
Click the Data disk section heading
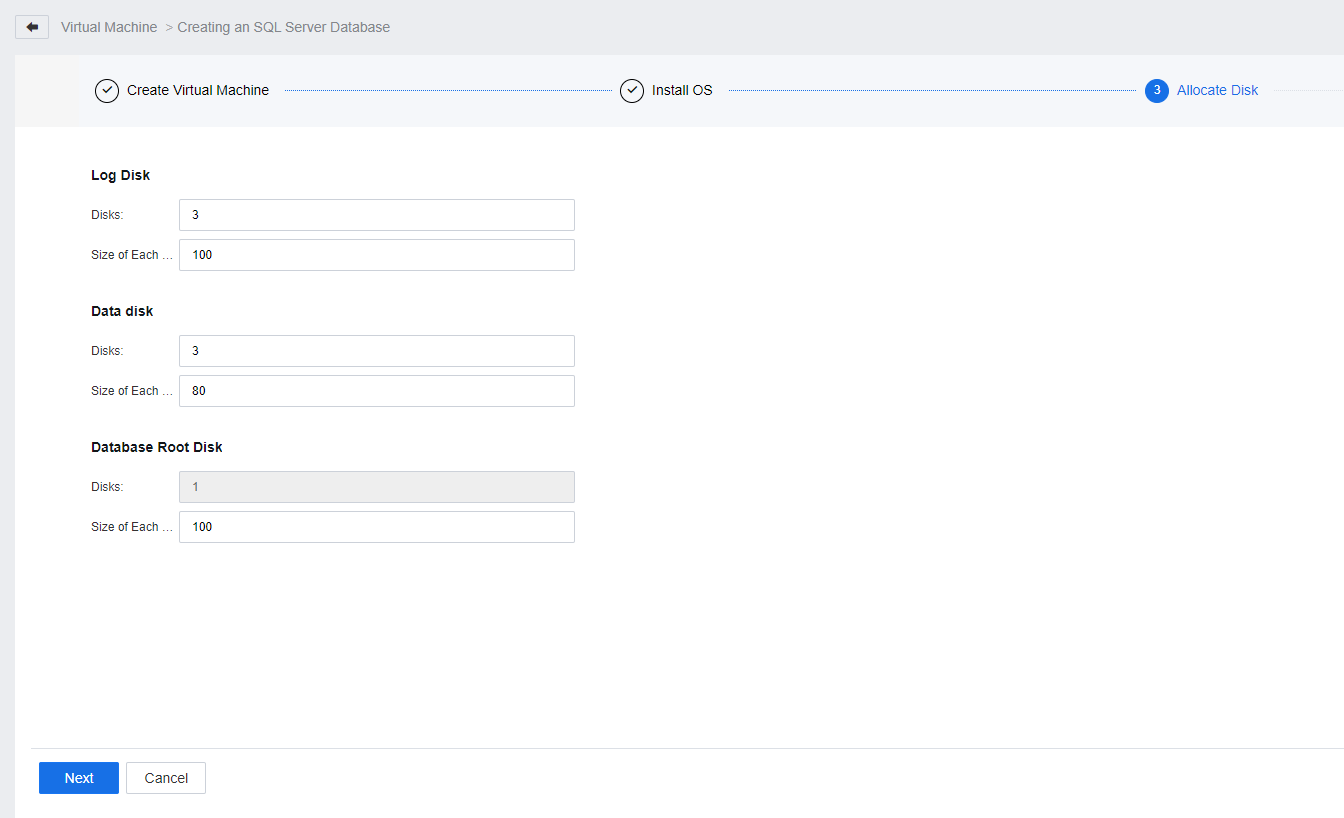122,311
